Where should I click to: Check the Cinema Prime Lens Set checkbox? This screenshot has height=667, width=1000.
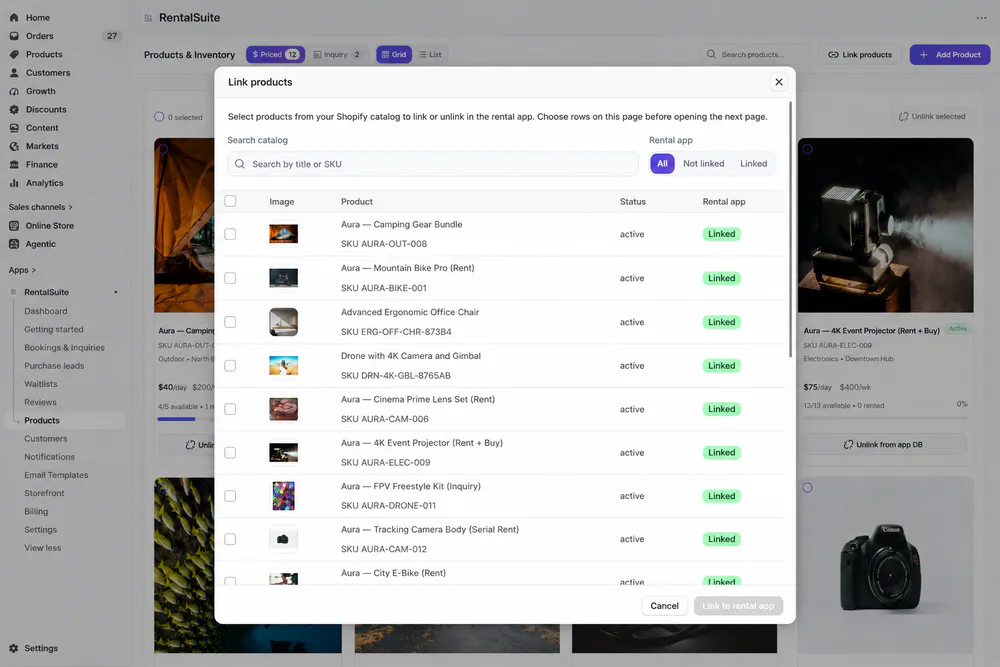click(x=230, y=409)
